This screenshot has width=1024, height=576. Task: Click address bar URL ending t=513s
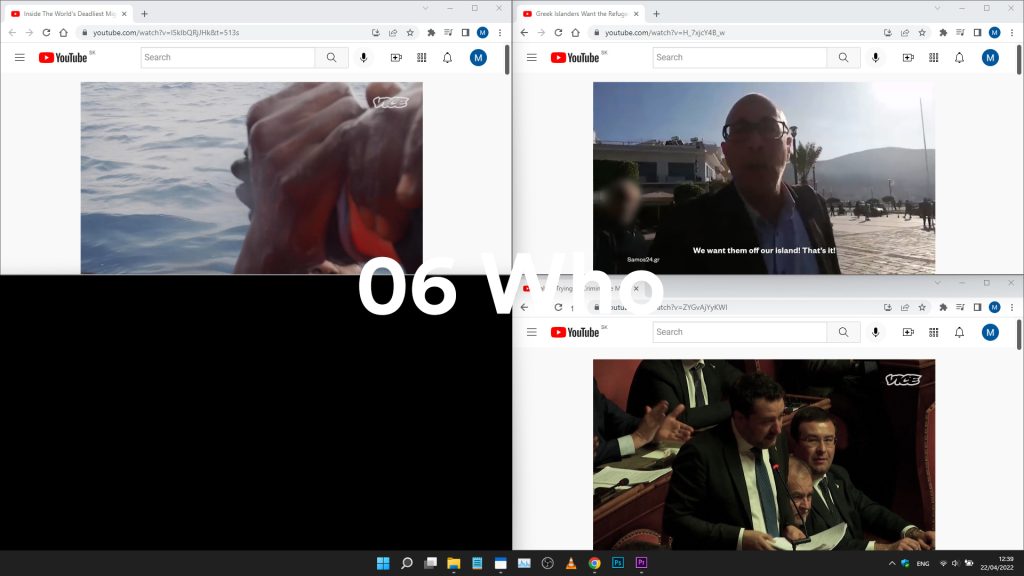pyautogui.click(x=166, y=33)
